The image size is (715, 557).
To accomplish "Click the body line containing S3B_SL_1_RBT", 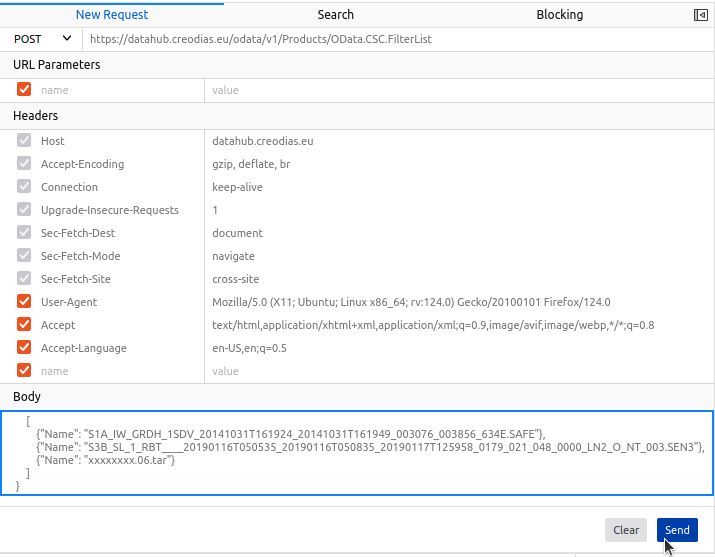I will tap(370, 447).
